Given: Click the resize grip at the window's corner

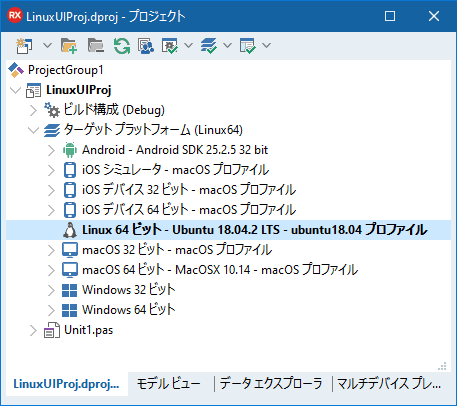Looking at the screenshot, I should [442, 366].
